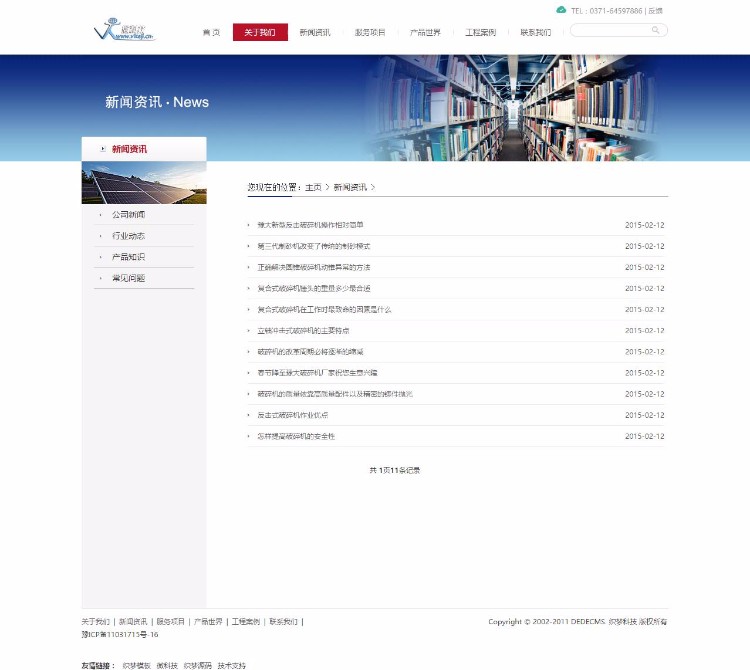The image size is (750, 670).
Task: Click the library bookshelf banner image
Action: click(x=512, y=108)
